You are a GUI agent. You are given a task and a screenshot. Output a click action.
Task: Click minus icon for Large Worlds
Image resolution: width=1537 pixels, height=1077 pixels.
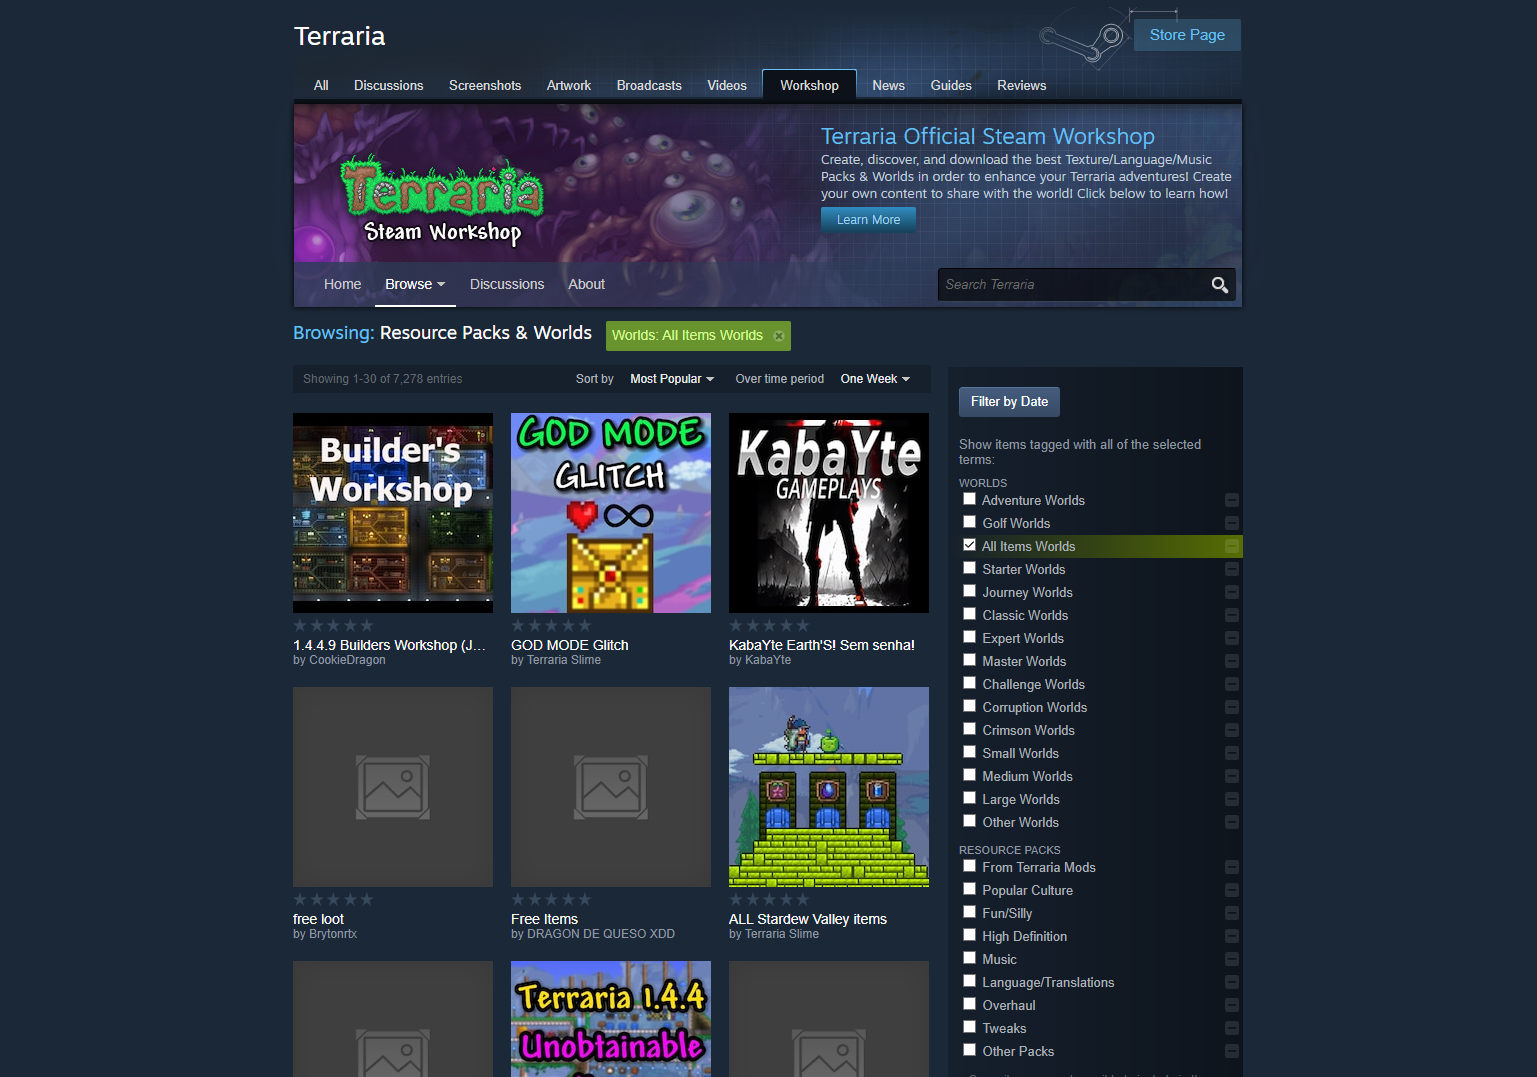1232,799
